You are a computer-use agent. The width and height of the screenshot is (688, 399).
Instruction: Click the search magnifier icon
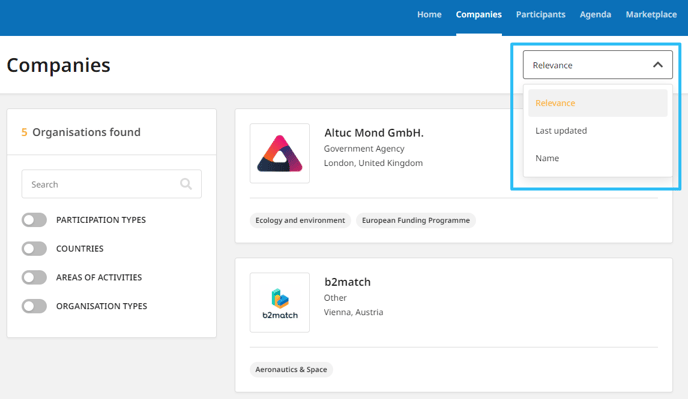click(x=186, y=184)
